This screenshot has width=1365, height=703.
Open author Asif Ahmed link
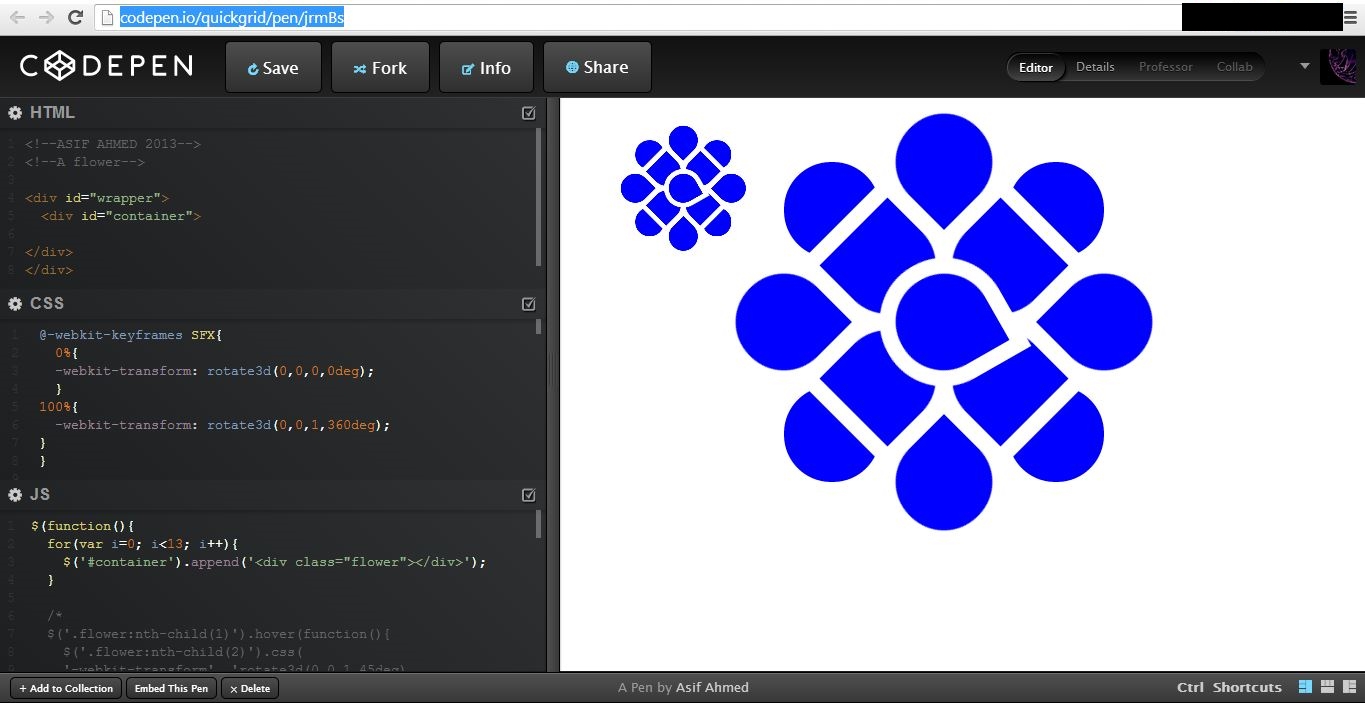(x=712, y=687)
